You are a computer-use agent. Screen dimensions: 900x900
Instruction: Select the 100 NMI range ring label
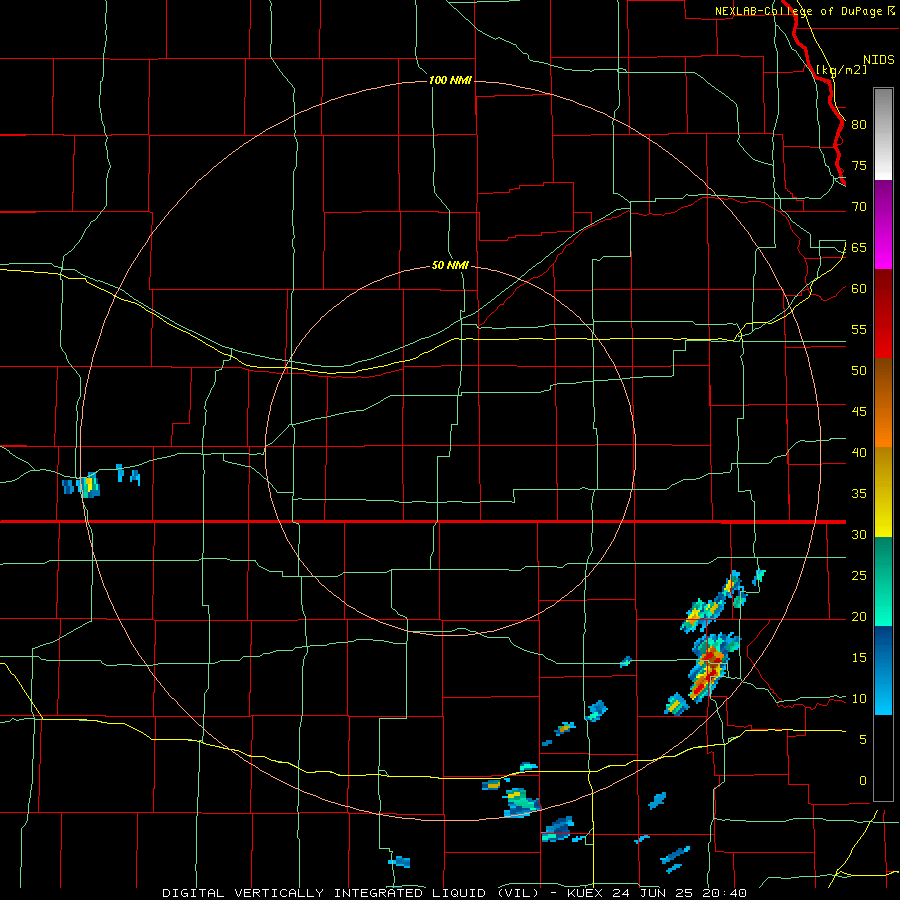pos(450,80)
